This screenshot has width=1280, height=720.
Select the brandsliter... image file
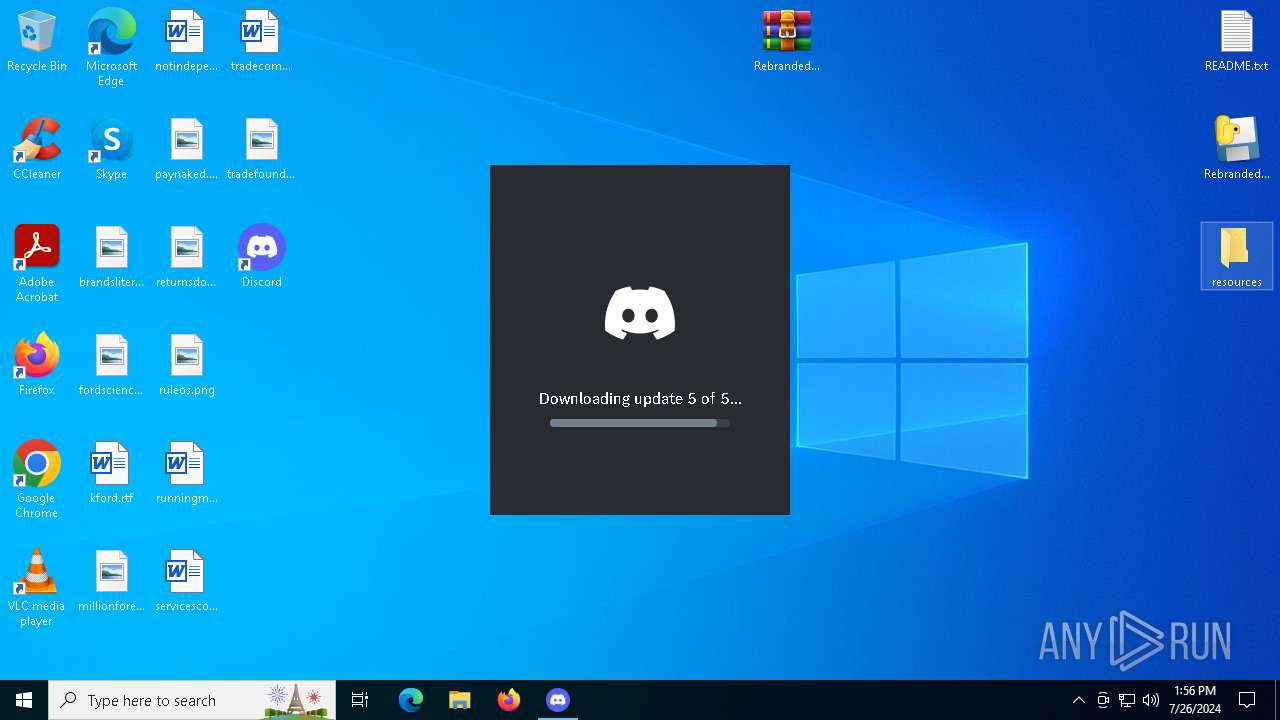tap(111, 257)
